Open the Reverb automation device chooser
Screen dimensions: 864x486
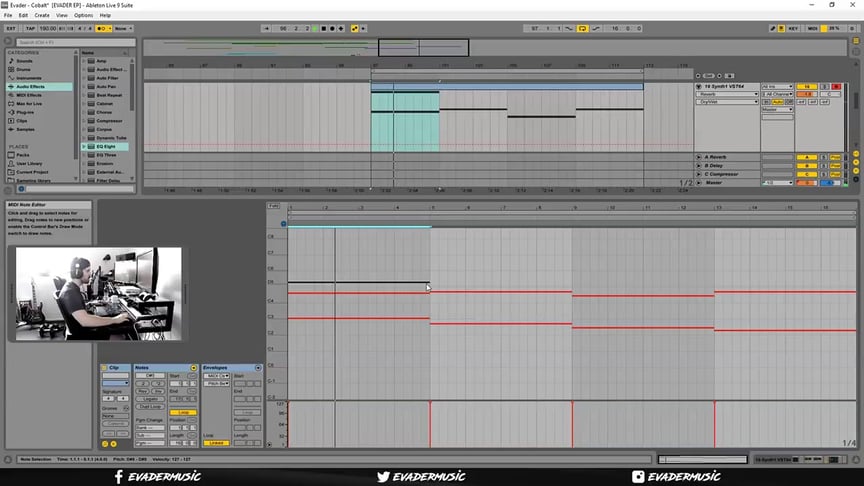728,94
